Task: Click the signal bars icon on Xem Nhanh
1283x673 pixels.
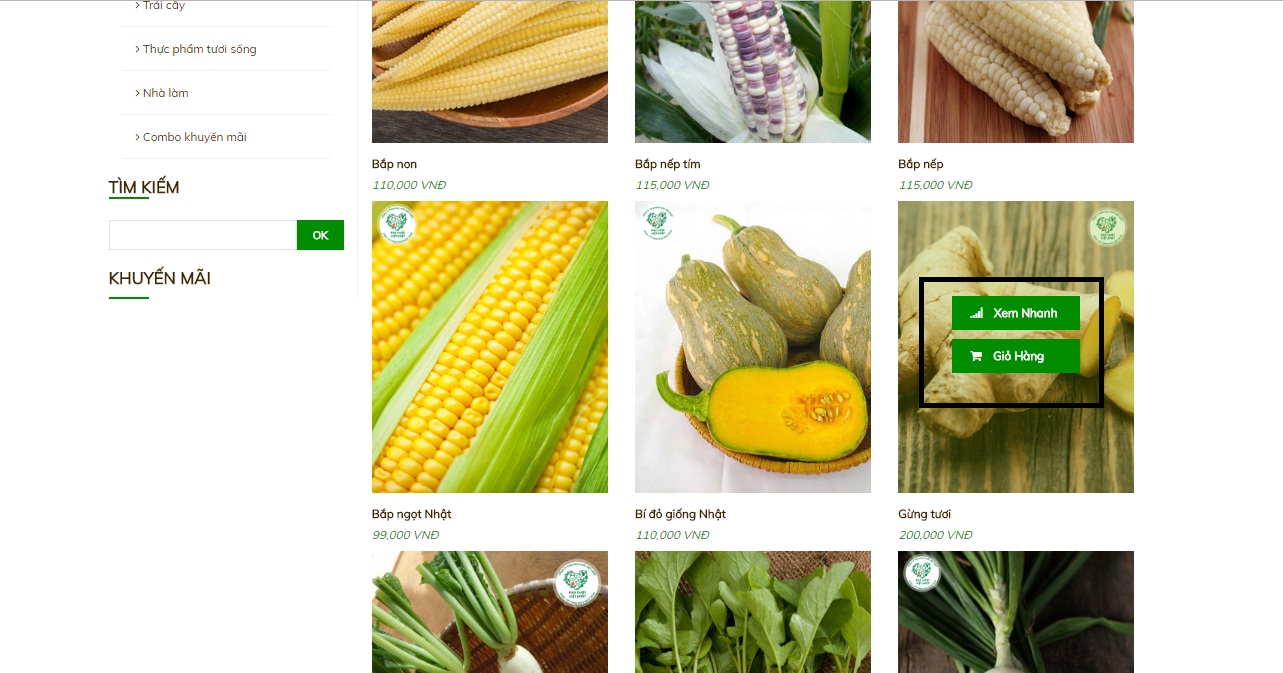Action: point(977,313)
